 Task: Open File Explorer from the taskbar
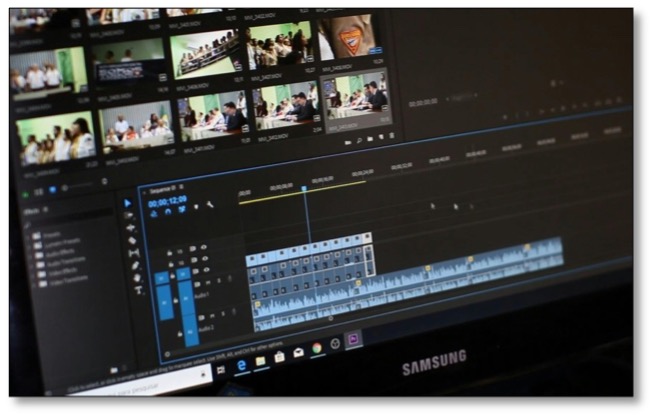tap(260, 361)
